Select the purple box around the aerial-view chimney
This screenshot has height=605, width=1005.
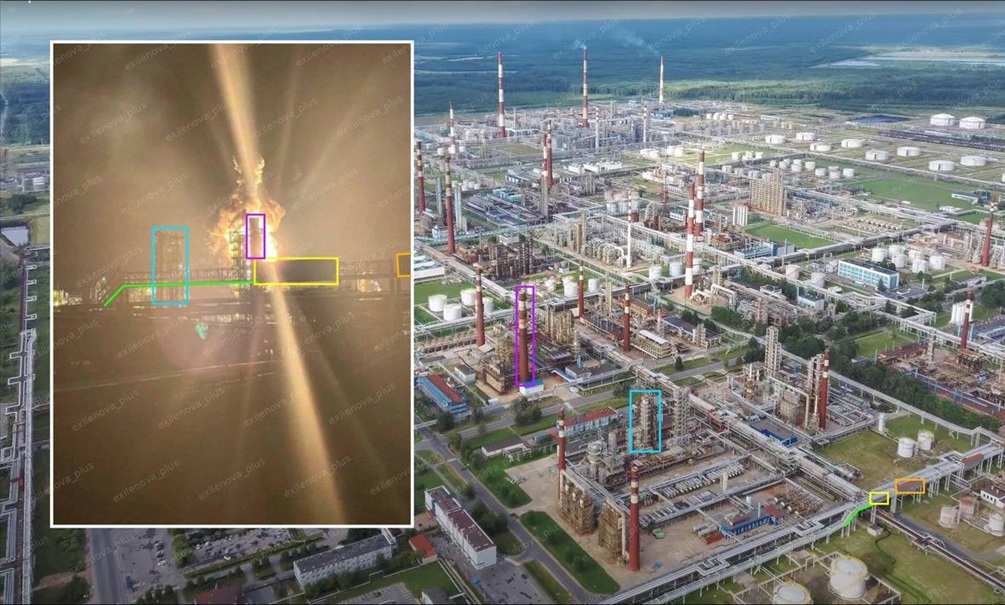click(x=524, y=335)
